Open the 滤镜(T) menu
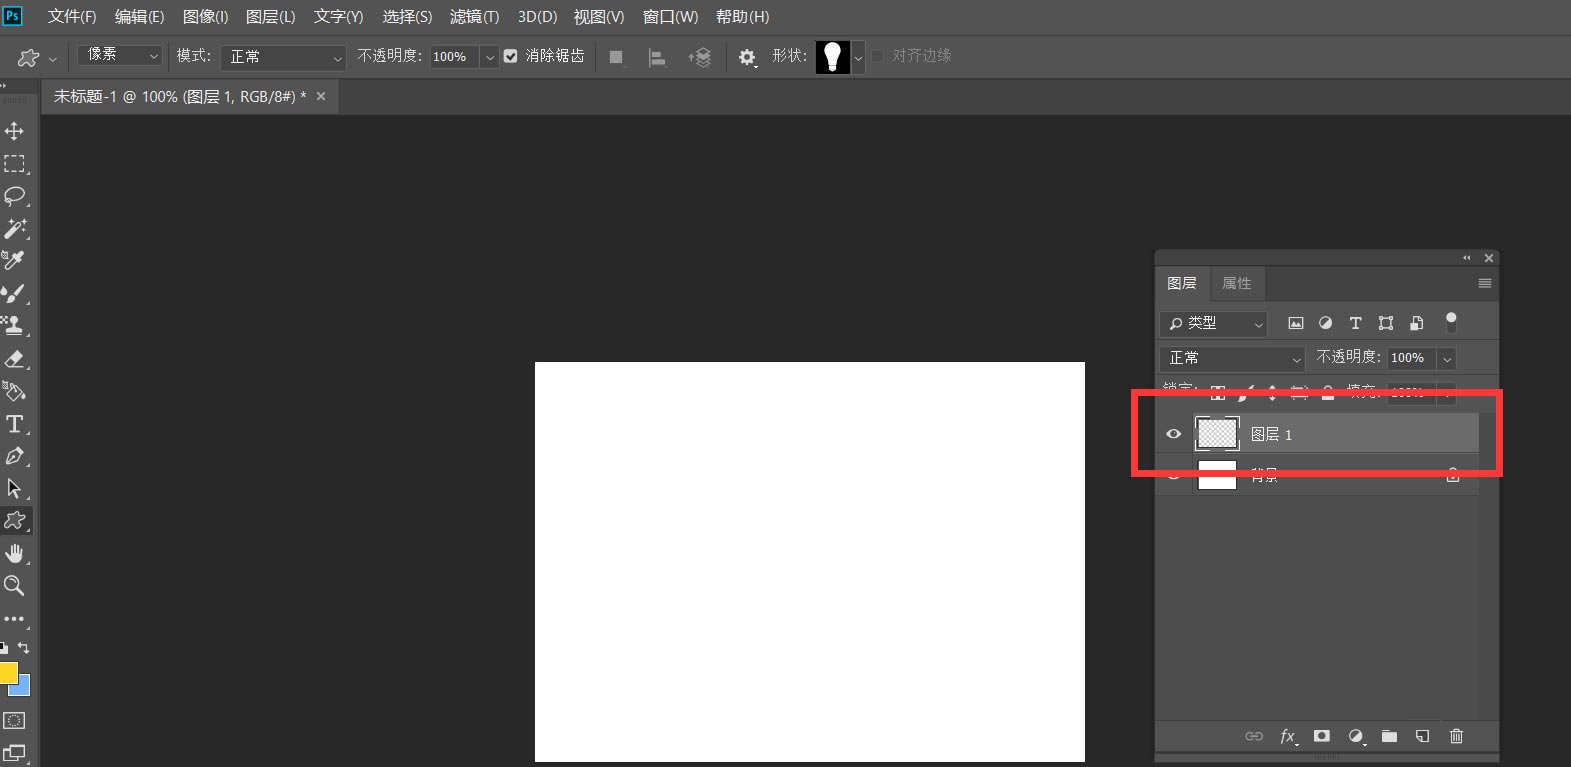Screen dimensions: 1571x767 [474, 17]
